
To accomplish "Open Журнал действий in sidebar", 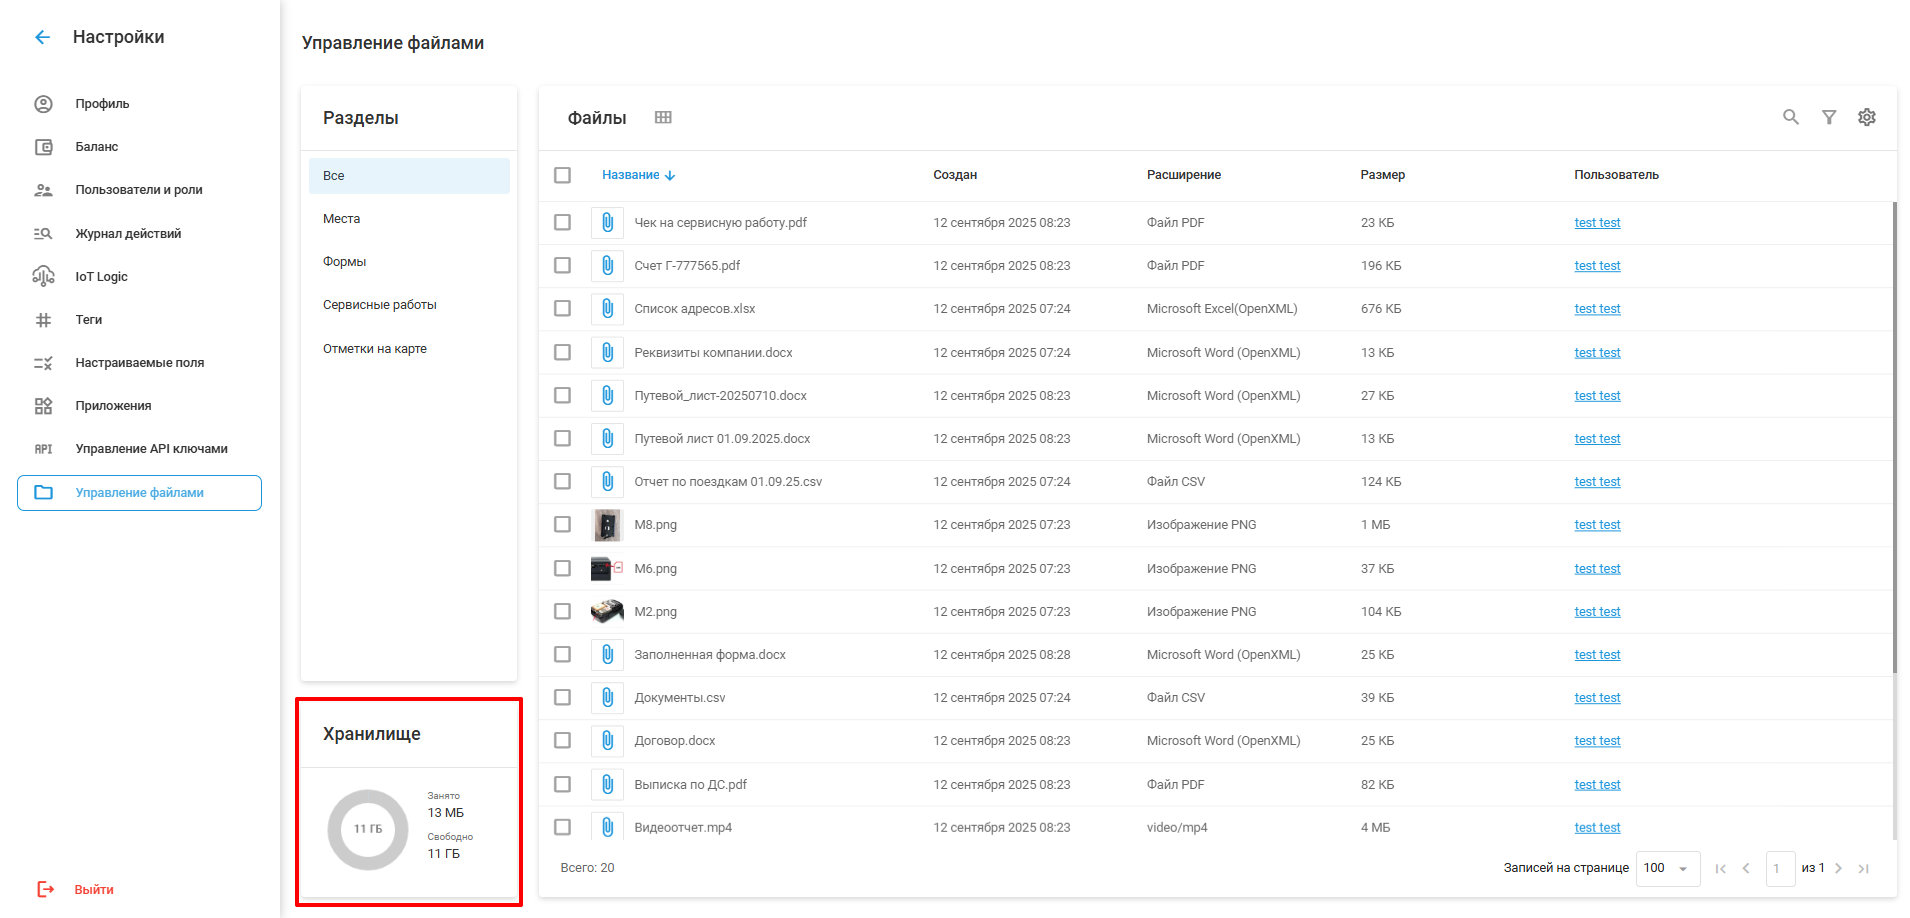I will (x=128, y=233).
